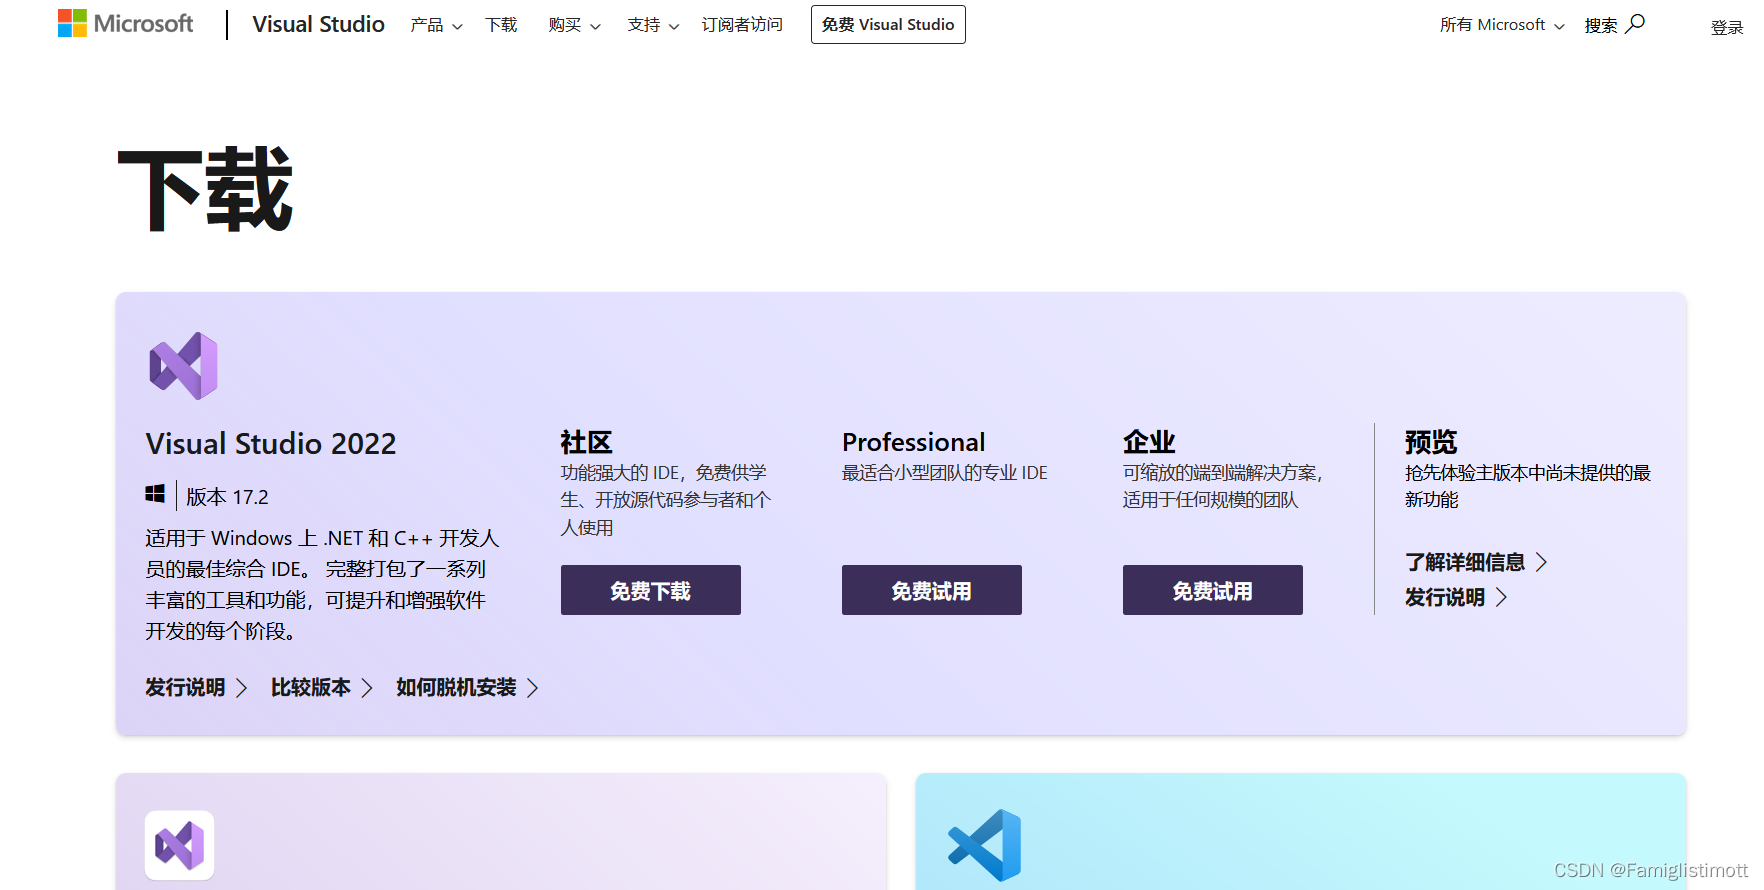
Task: Expand the 产品 dropdown menu
Action: (436, 25)
